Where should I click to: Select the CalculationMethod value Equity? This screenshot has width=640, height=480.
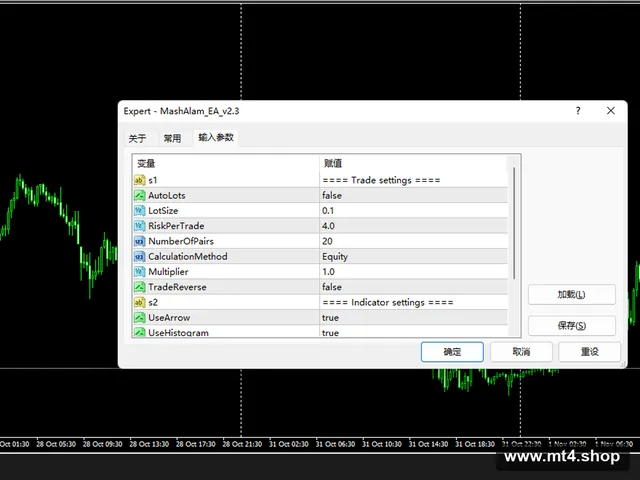(335, 257)
